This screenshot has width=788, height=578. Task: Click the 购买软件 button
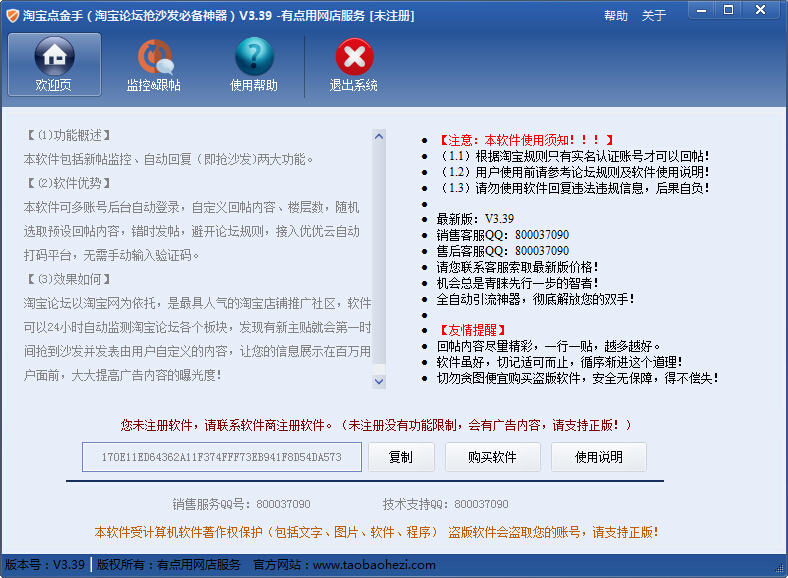click(x=492, y=457)
